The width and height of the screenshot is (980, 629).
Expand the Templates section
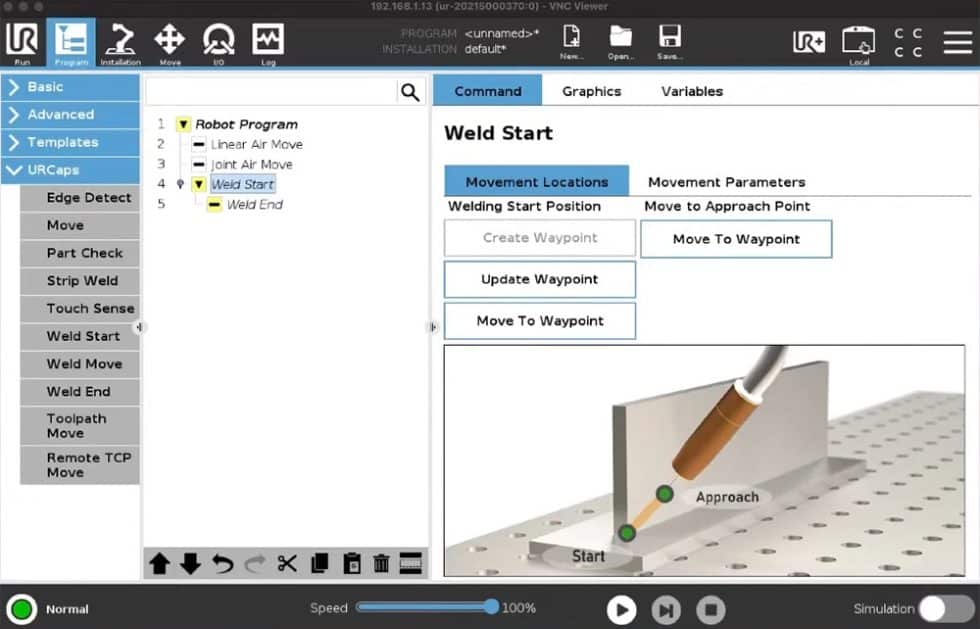(70, 142)
